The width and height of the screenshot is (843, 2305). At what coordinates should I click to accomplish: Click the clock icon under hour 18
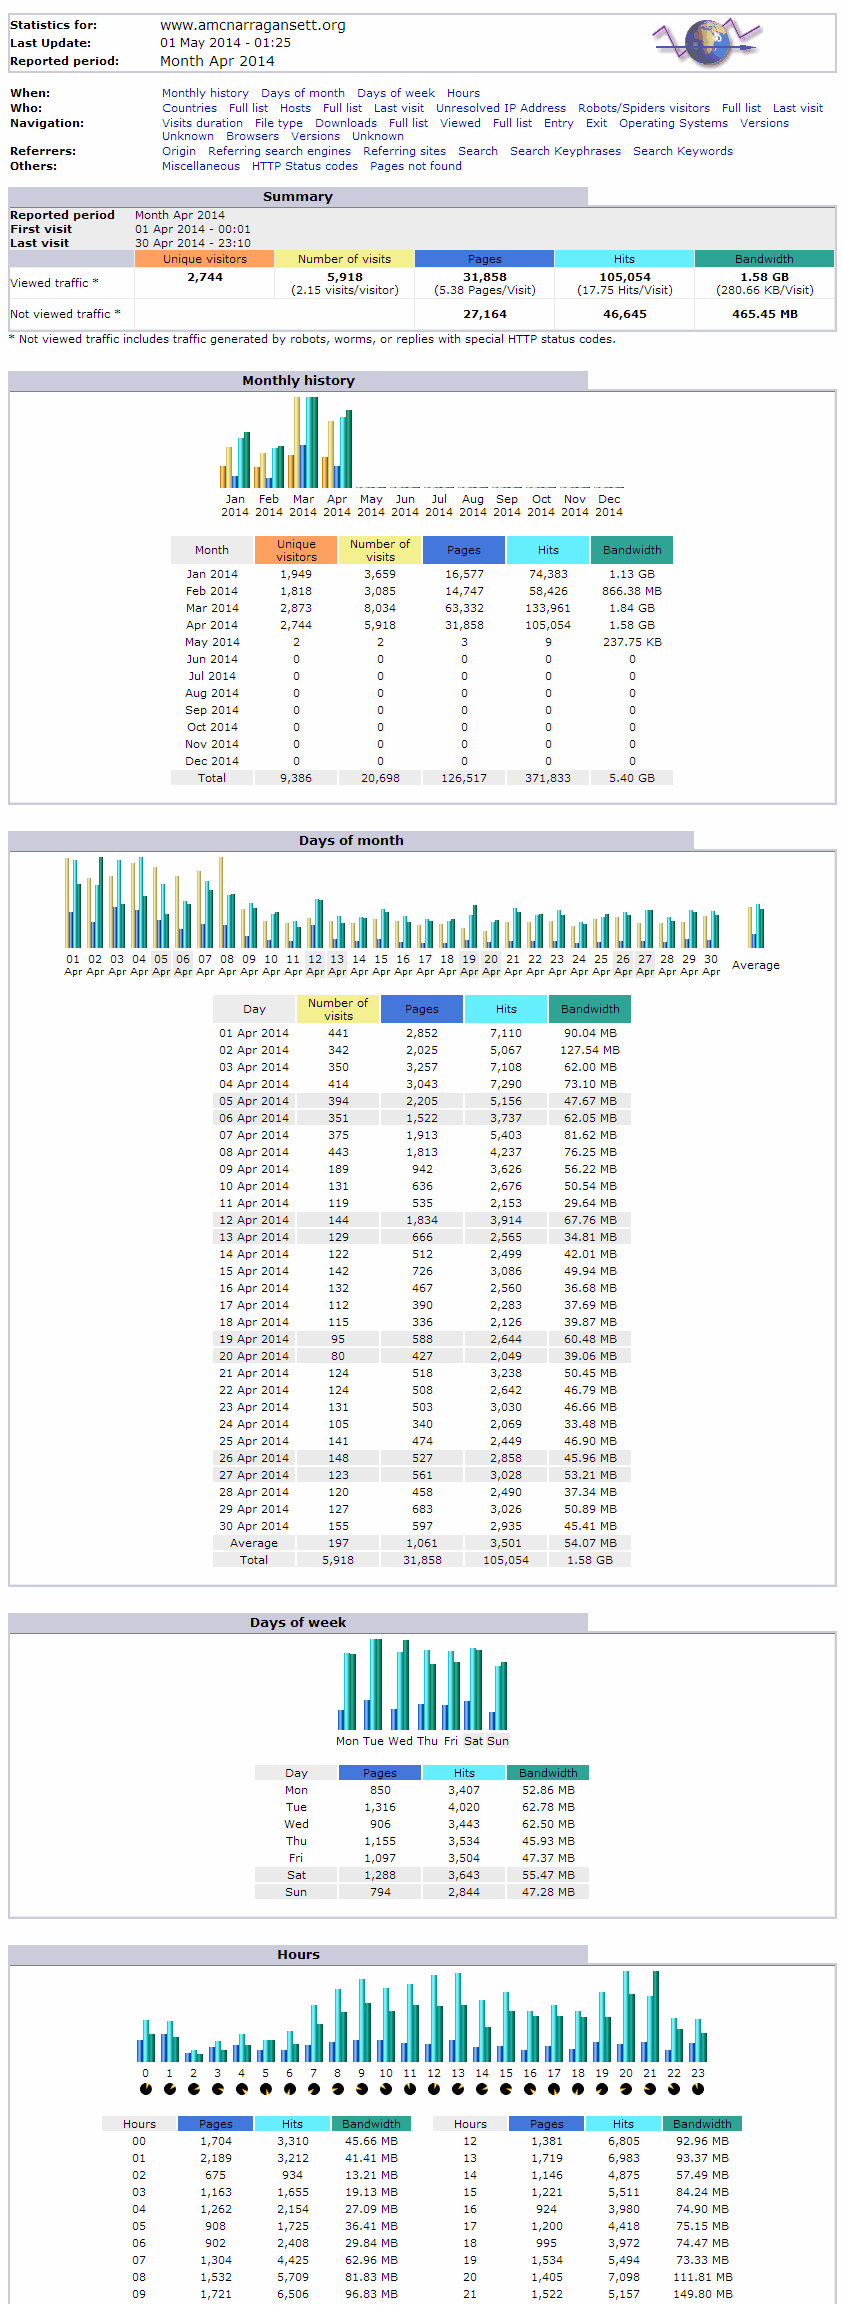(578, 2088)
